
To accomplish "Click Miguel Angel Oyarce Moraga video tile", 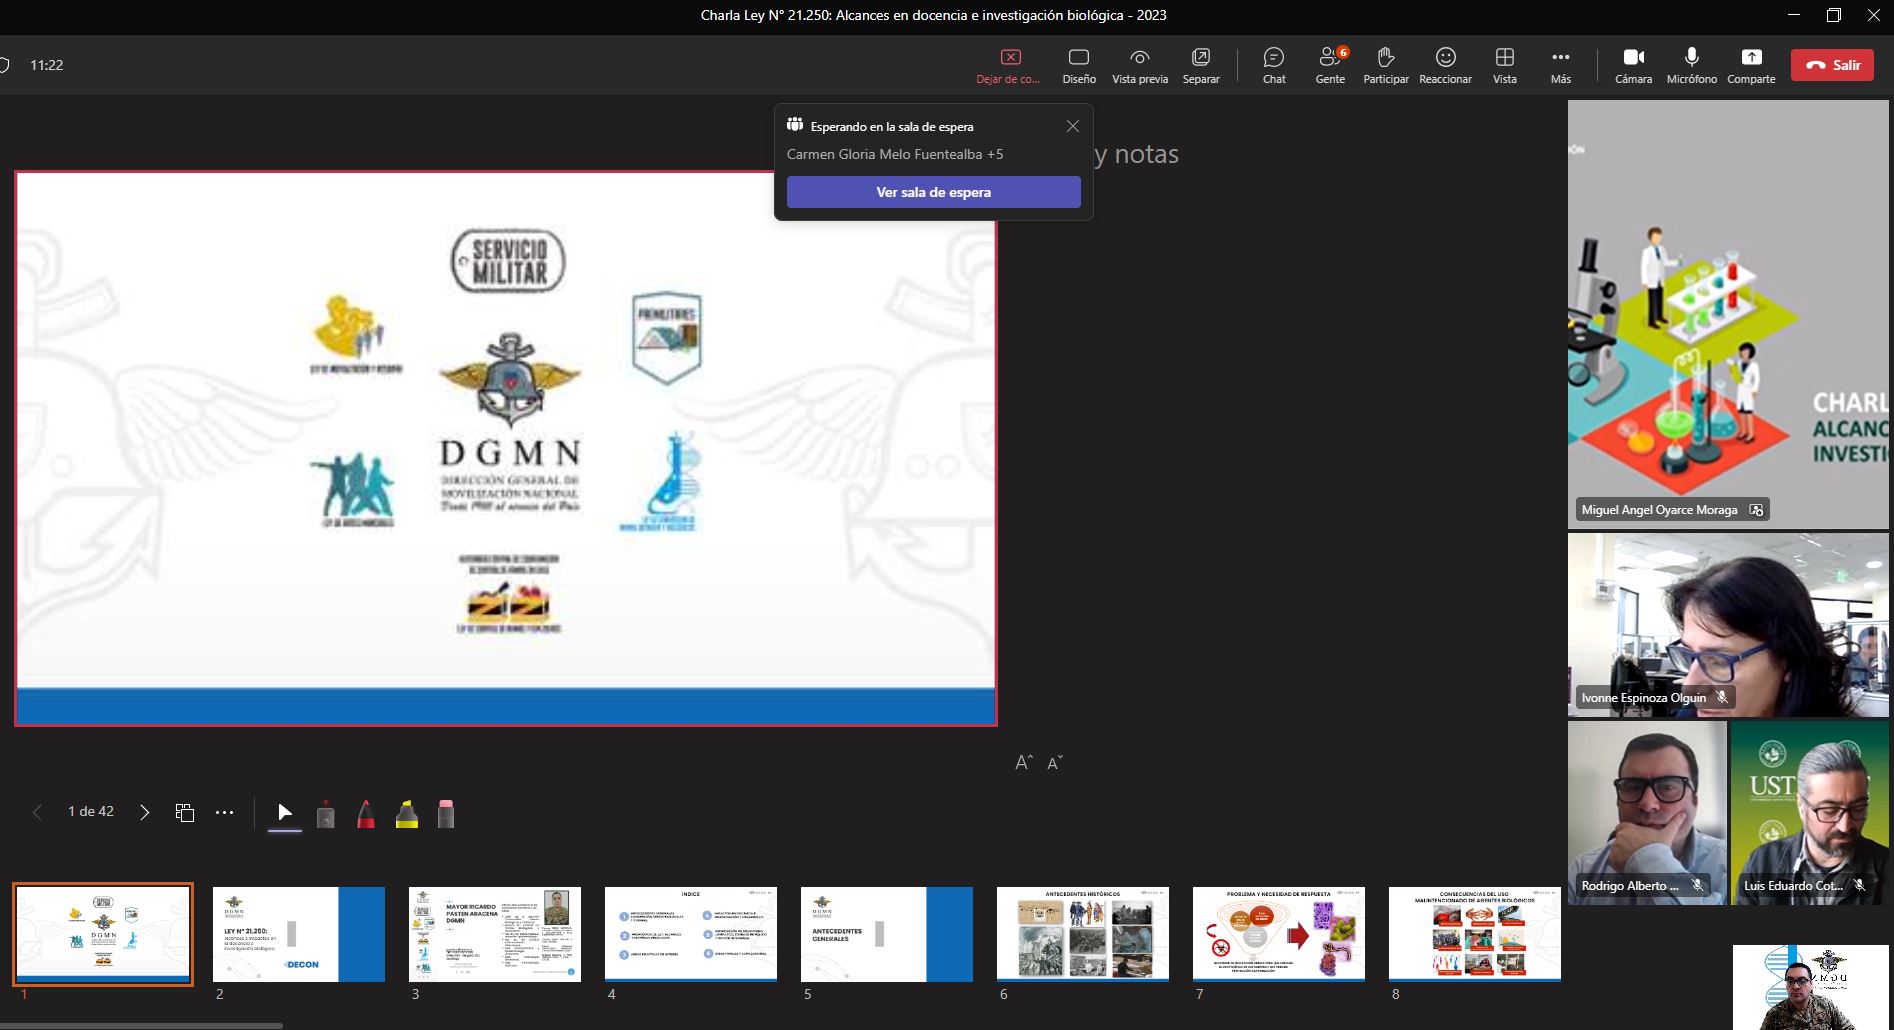I will tap(1728, 314).
